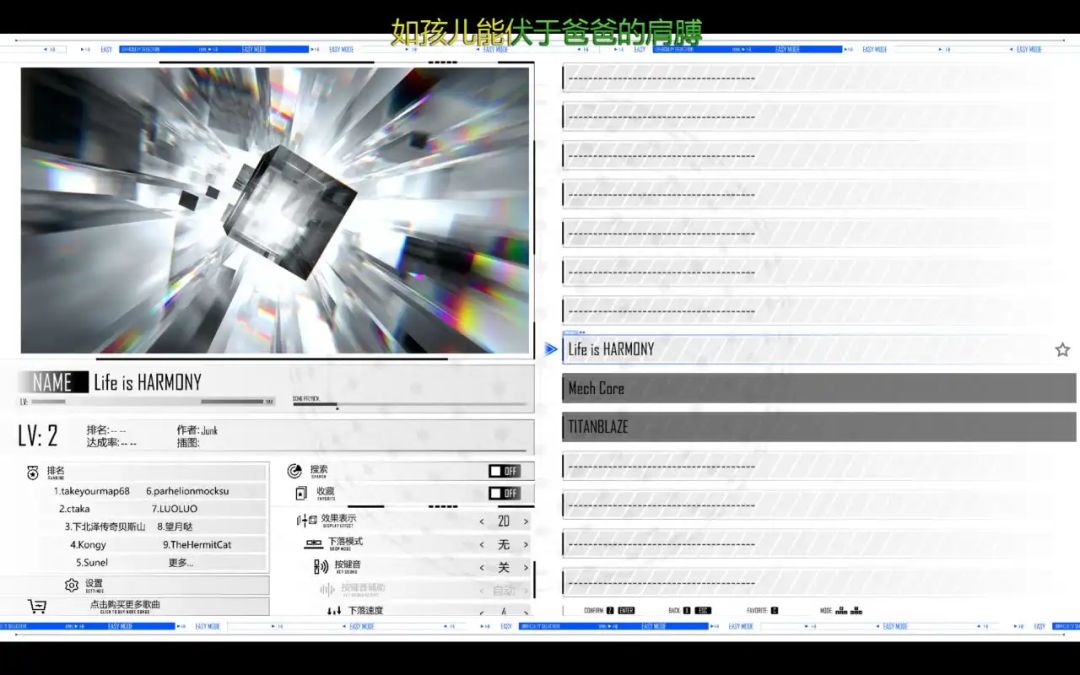Click the 排名 ranking header label

coord(56,471)
